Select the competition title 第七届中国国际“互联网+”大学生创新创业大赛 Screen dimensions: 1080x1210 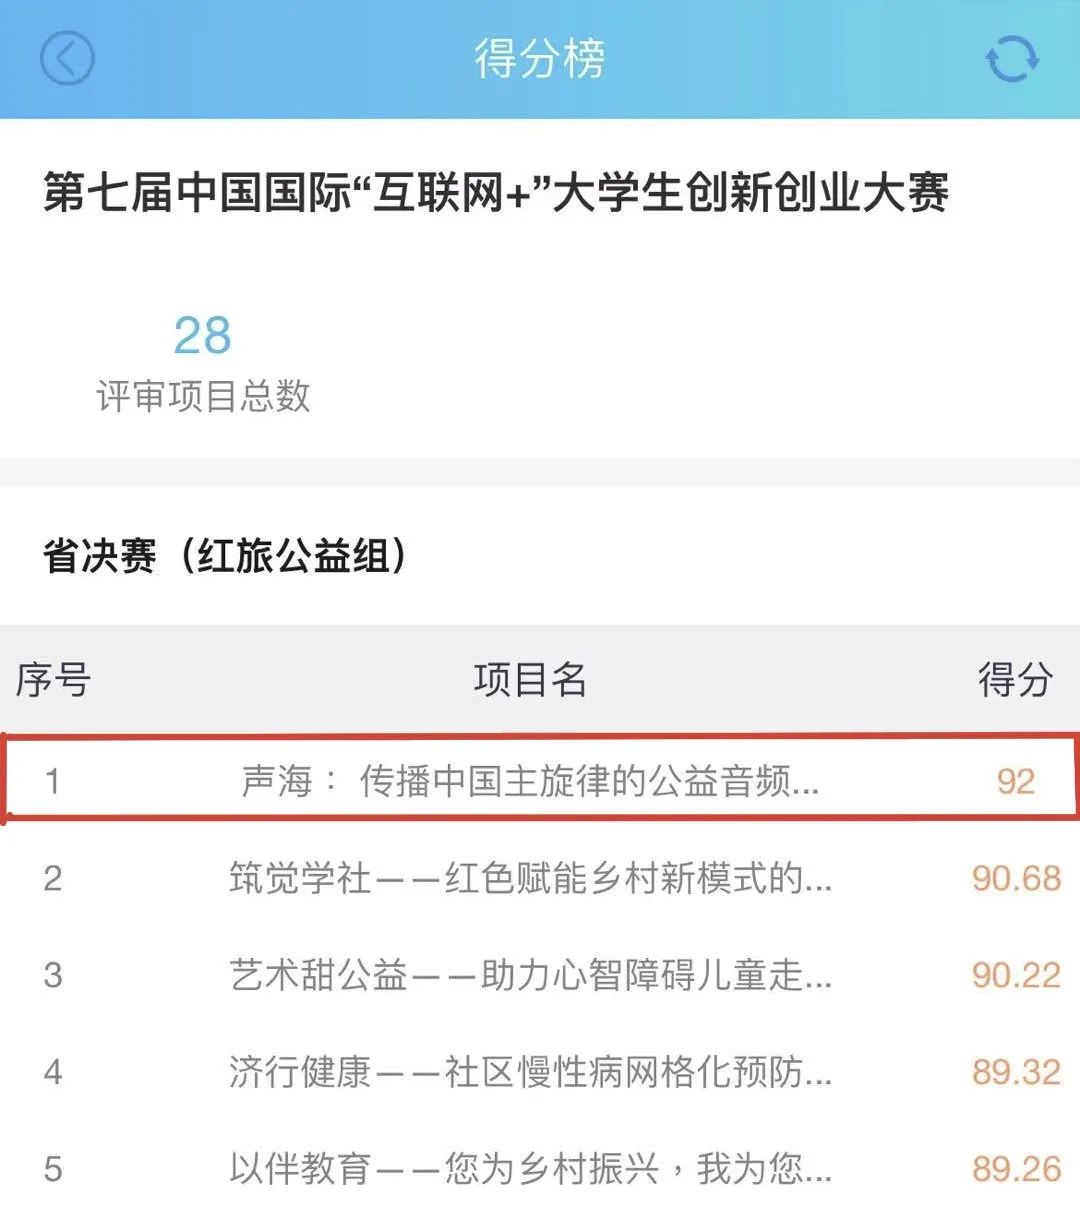tap(496, 192)
